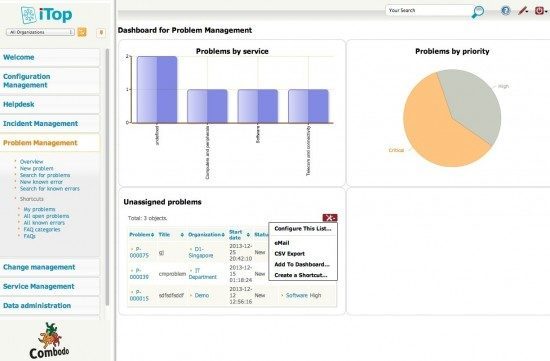Screen dimensions: 550x361
Task: Click the red list tools button
Action: (330, 218)
